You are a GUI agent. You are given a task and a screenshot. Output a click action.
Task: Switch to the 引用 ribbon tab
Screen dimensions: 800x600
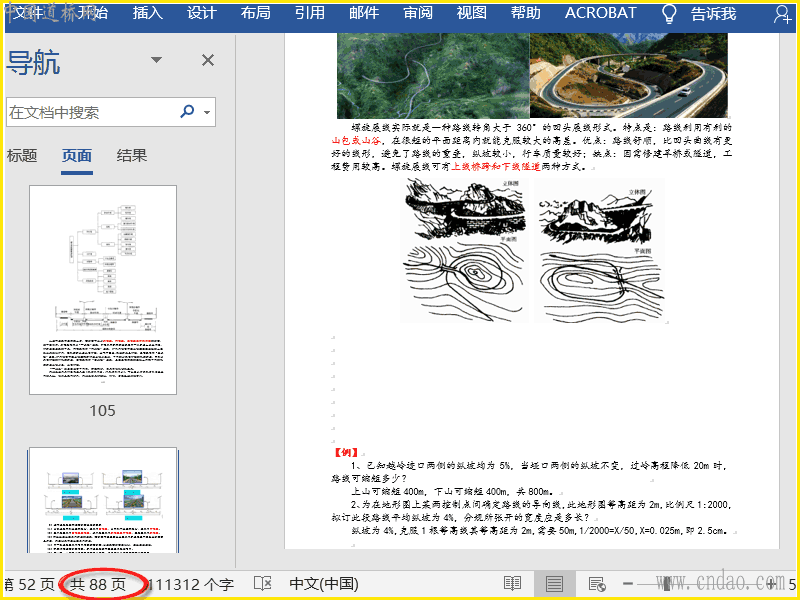pyautogui.click(x=310, y=13)
